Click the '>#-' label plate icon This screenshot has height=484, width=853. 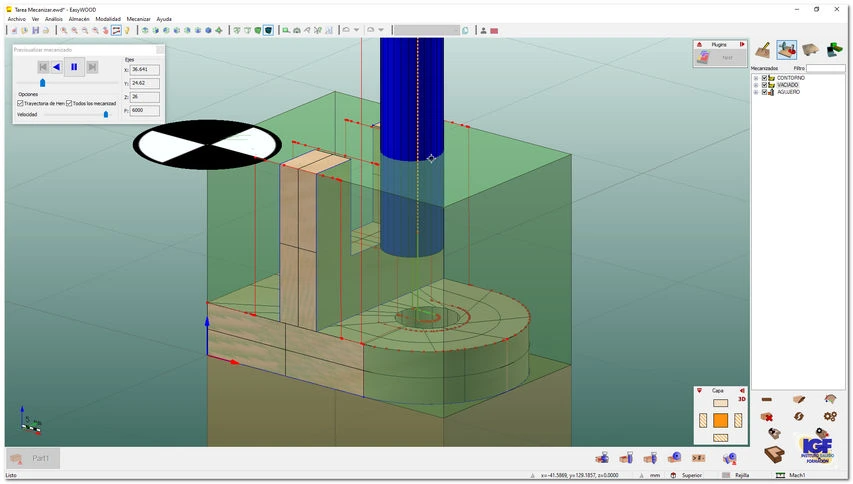point(699,458)
